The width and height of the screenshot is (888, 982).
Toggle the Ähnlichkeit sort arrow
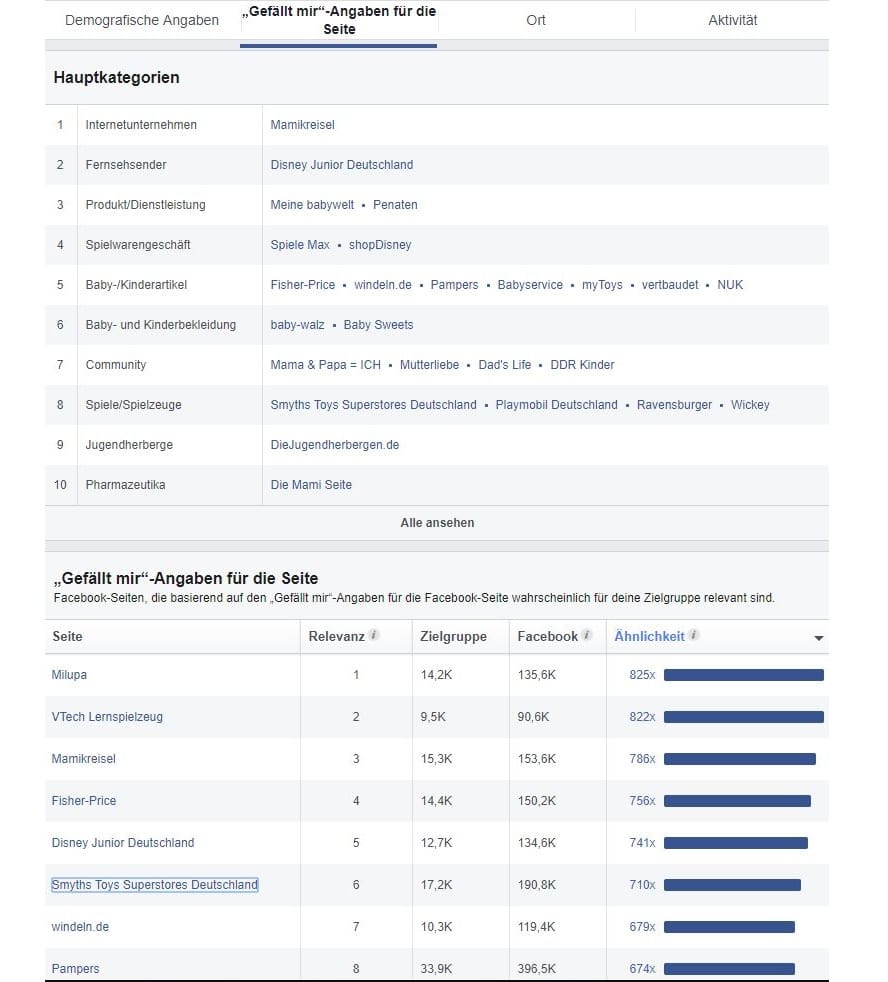click(818, 638)
